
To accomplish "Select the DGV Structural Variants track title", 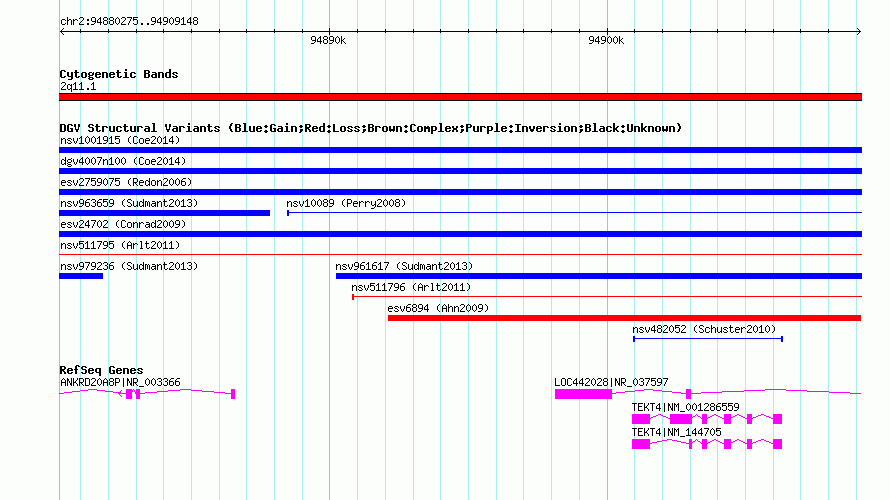I will tap(371, 128).
